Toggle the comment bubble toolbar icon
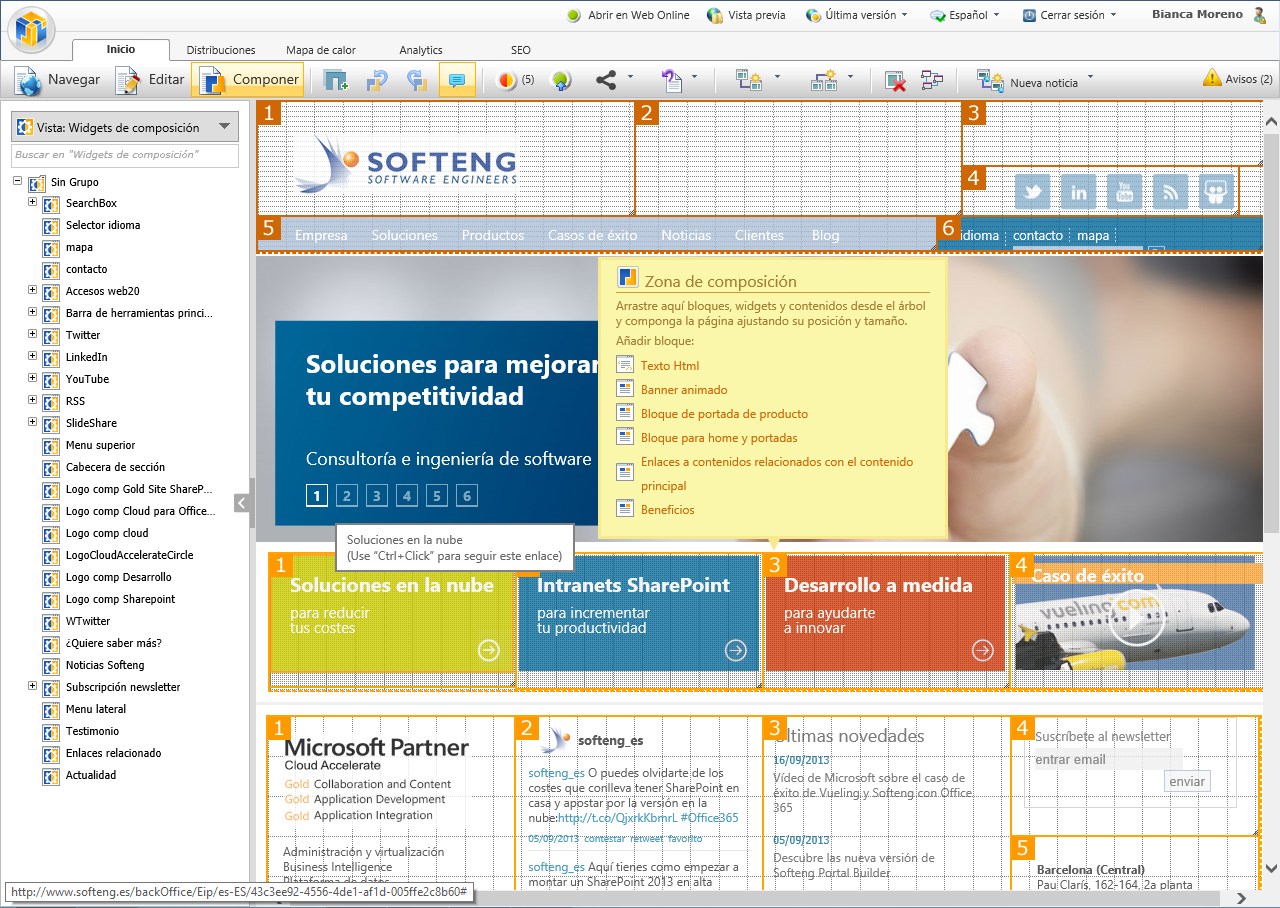1280x908 pixels. (x=457, y=81)
